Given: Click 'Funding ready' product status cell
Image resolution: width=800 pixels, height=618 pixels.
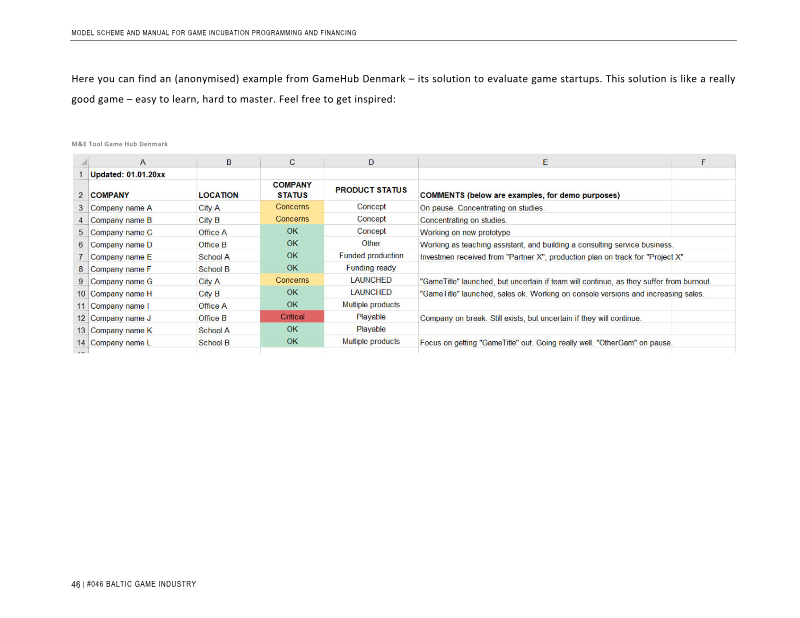Looking at the screenshot, I should click(x=371, y=268).
